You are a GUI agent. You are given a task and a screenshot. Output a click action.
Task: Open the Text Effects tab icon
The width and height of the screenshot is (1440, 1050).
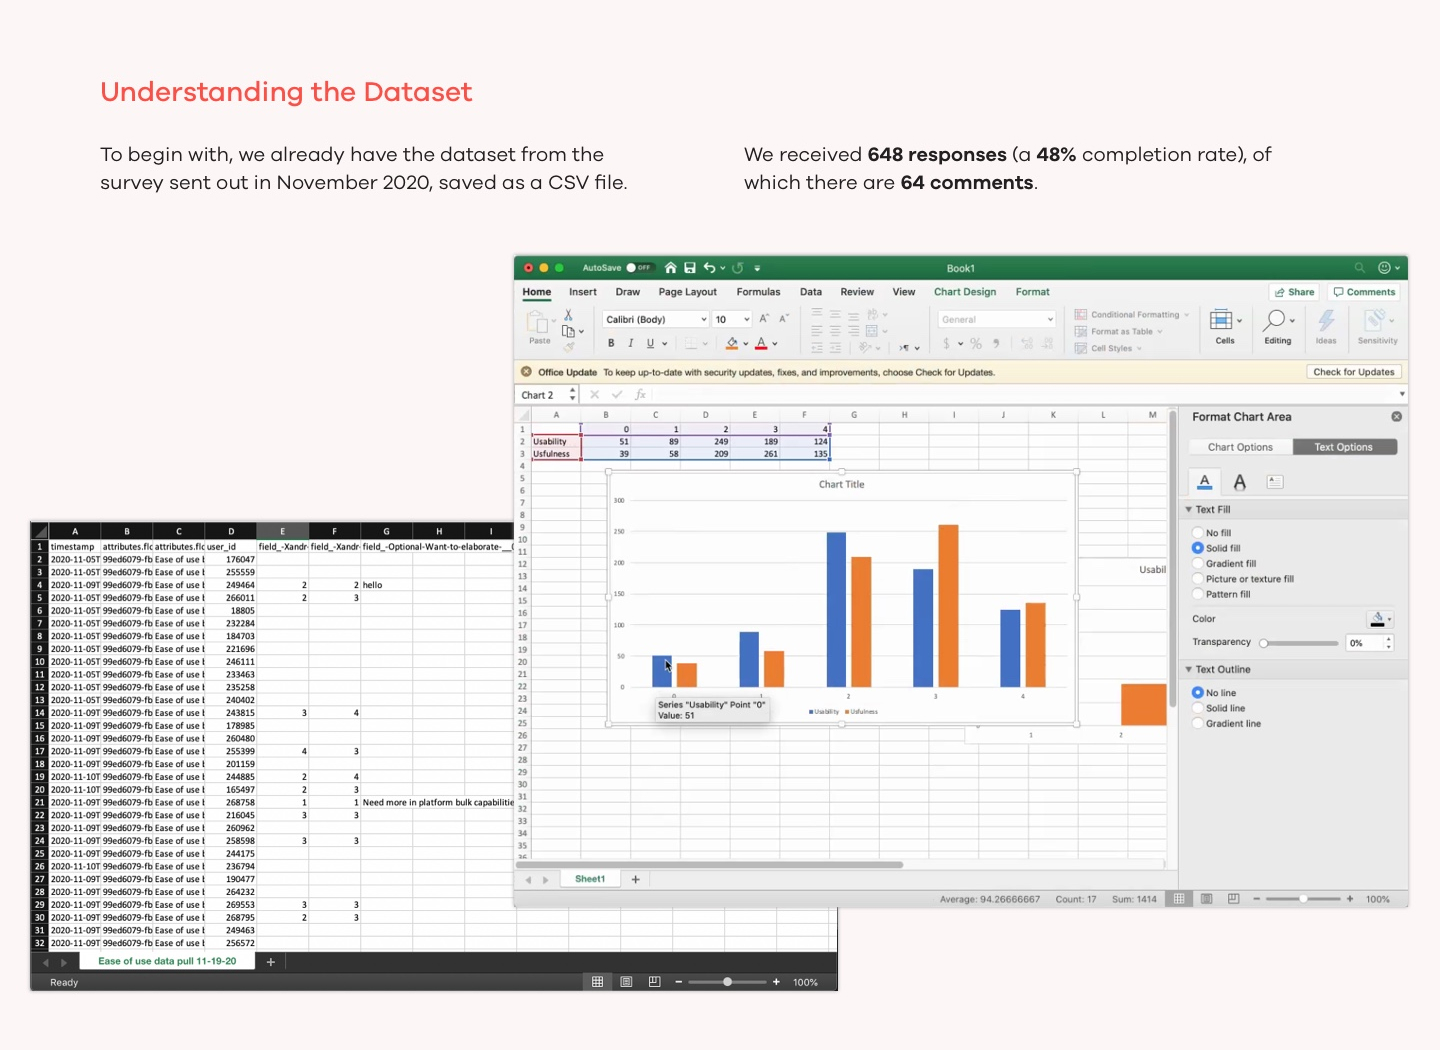[x=1240, y=482]
